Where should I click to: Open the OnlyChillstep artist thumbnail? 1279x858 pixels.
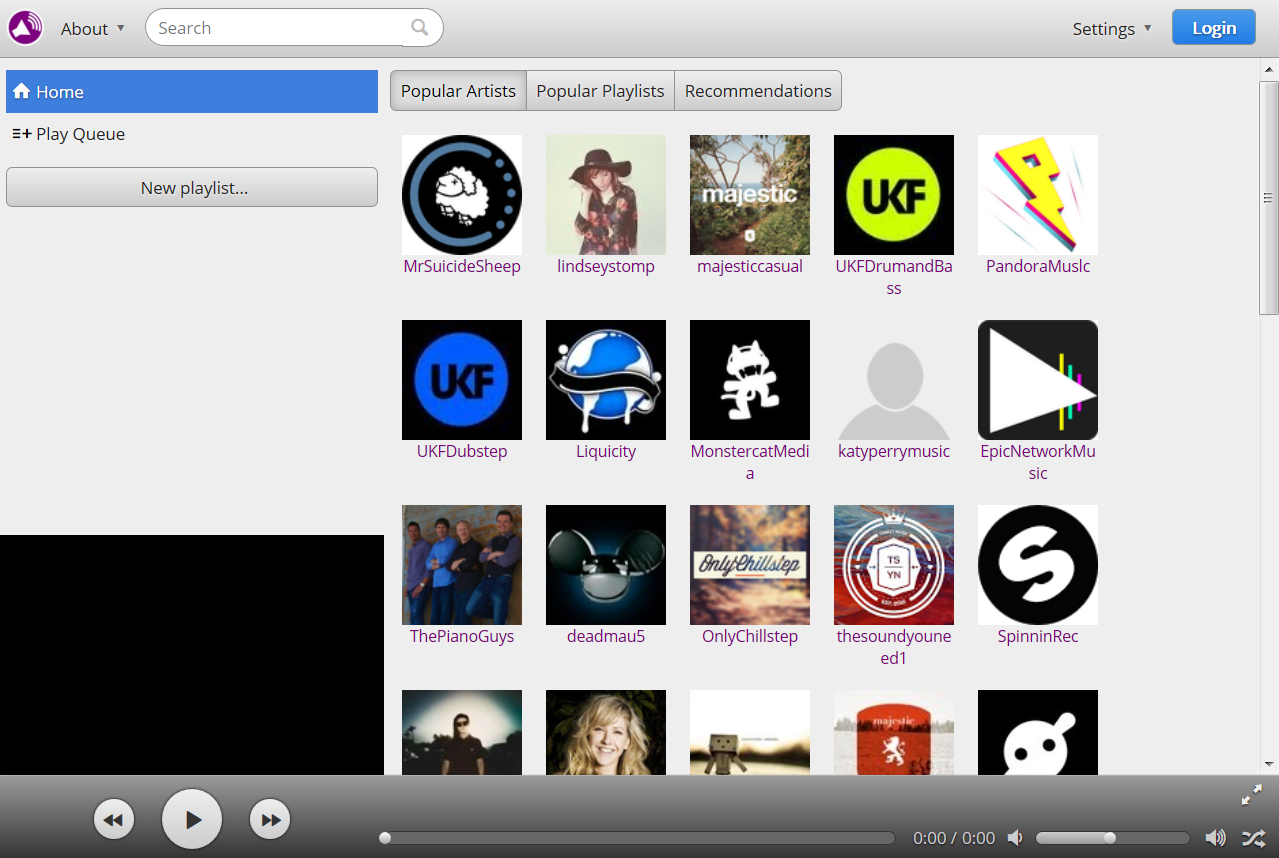point(750,565)
